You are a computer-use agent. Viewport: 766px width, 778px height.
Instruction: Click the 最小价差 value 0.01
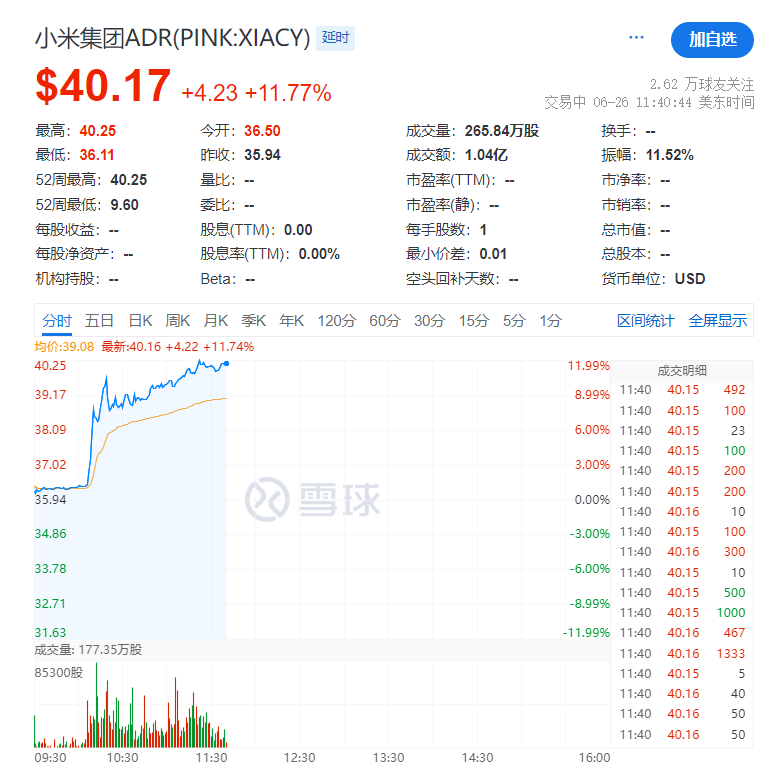pyautogui.click(x=493, y=254)
